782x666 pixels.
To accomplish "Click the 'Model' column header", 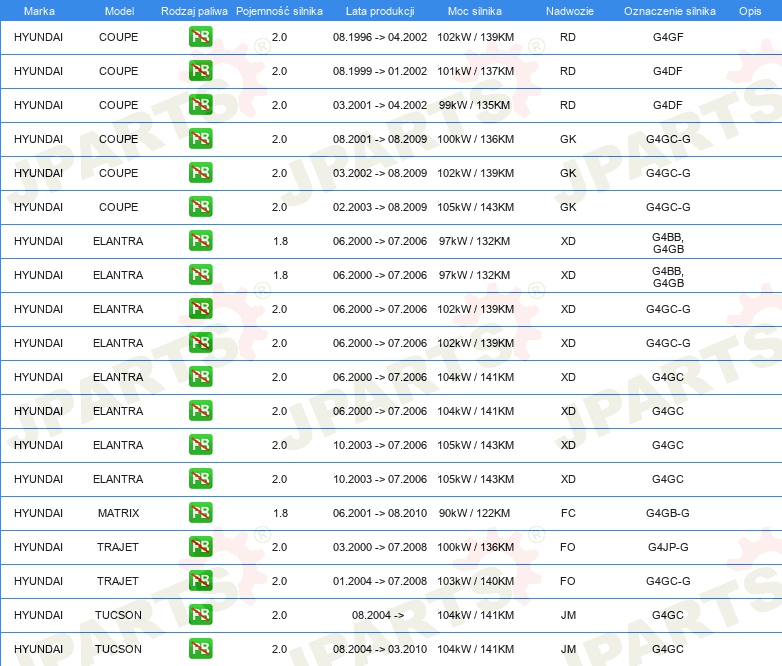I will [x=119, y=11].
